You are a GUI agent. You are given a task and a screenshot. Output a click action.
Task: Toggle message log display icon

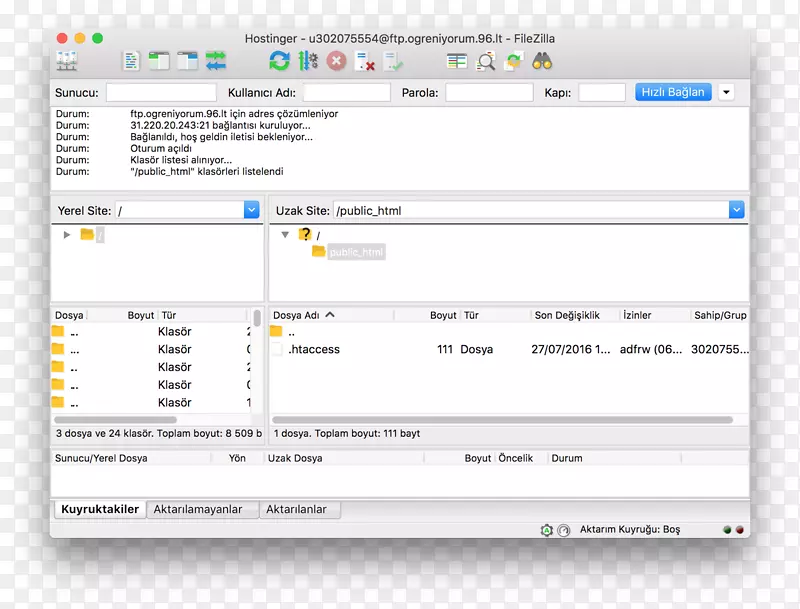point(131,61)
